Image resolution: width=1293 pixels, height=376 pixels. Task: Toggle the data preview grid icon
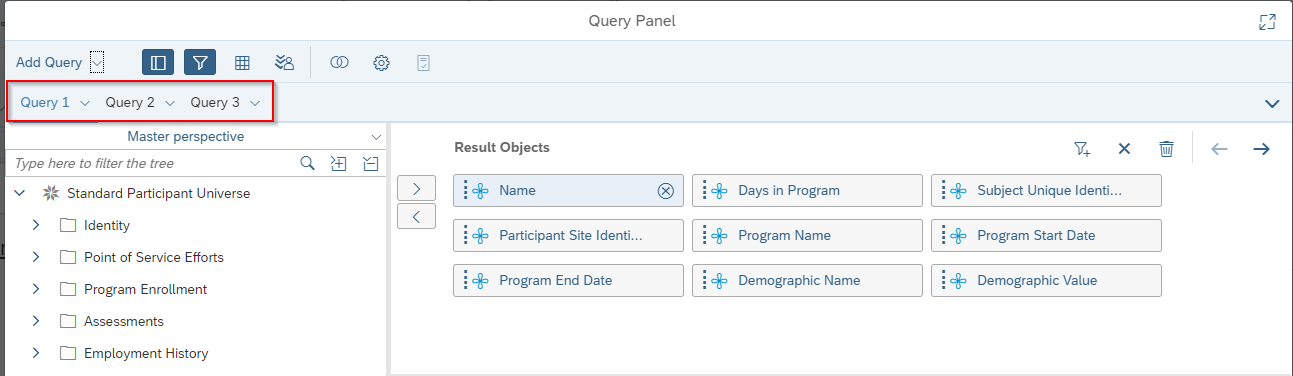(242, 62)
